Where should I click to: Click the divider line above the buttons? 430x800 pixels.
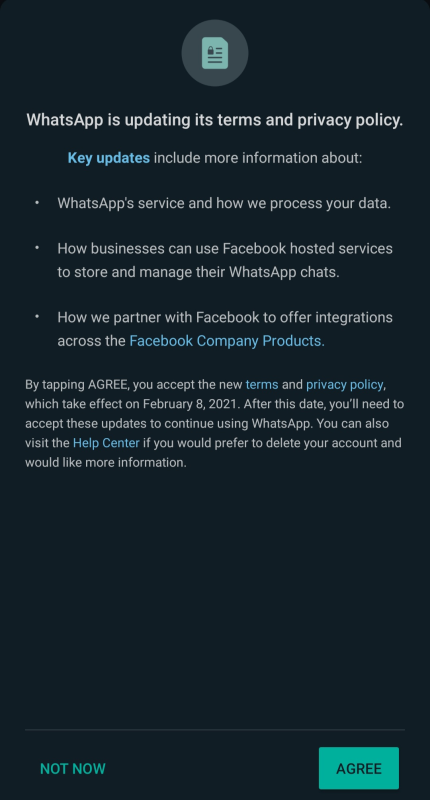(x=215, y=730)
